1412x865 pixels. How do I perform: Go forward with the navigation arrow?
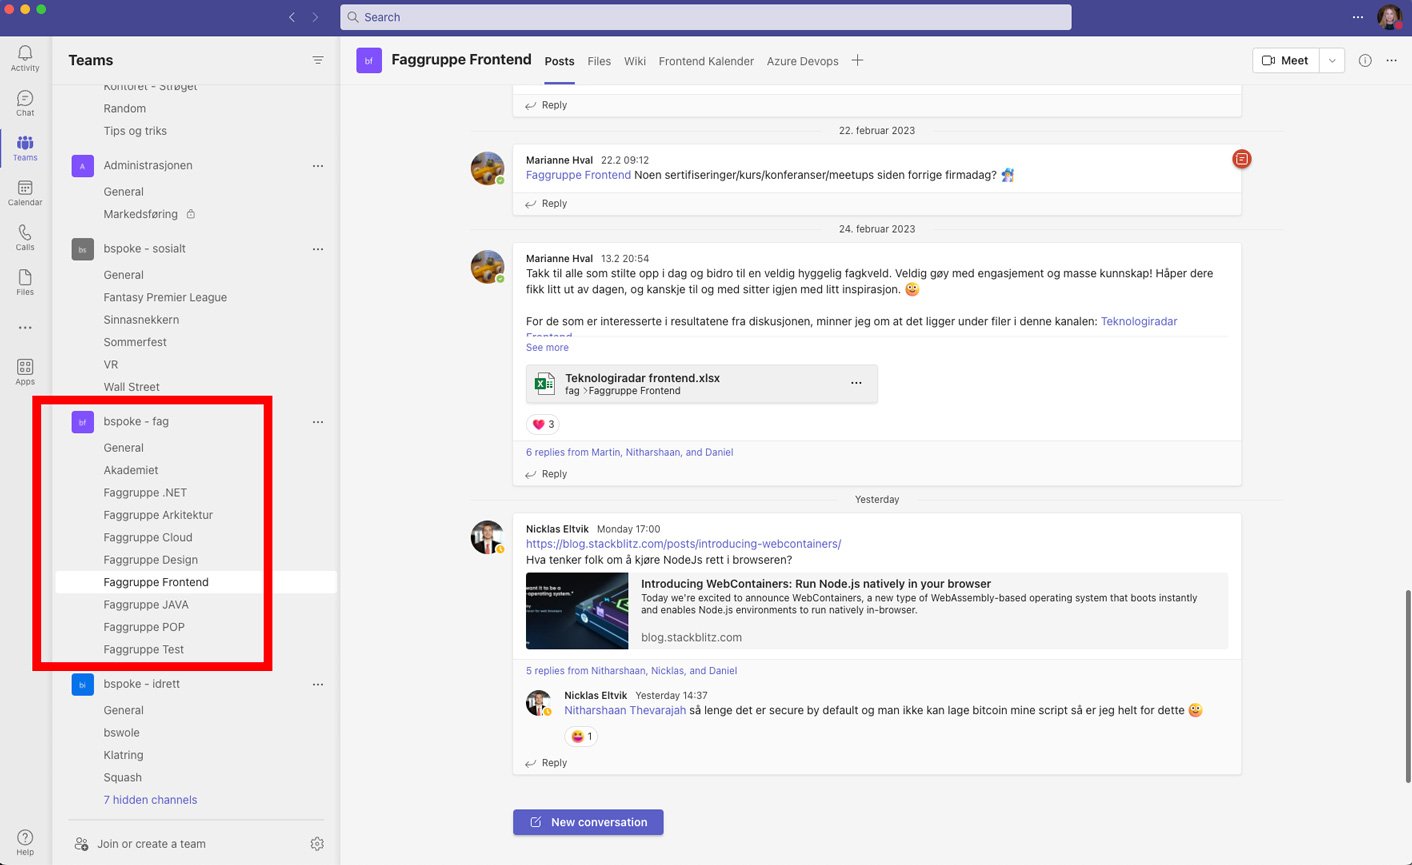pyautogui.click(x=315, y=17)
